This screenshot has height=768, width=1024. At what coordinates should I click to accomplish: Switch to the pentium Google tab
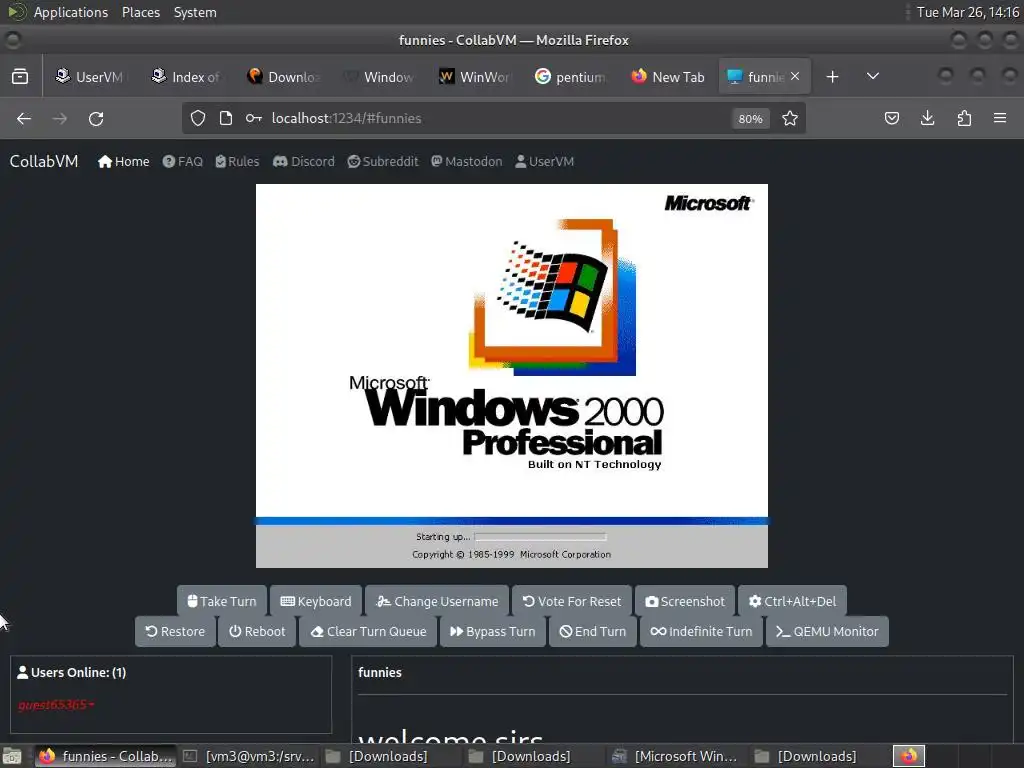click(570, 76)
